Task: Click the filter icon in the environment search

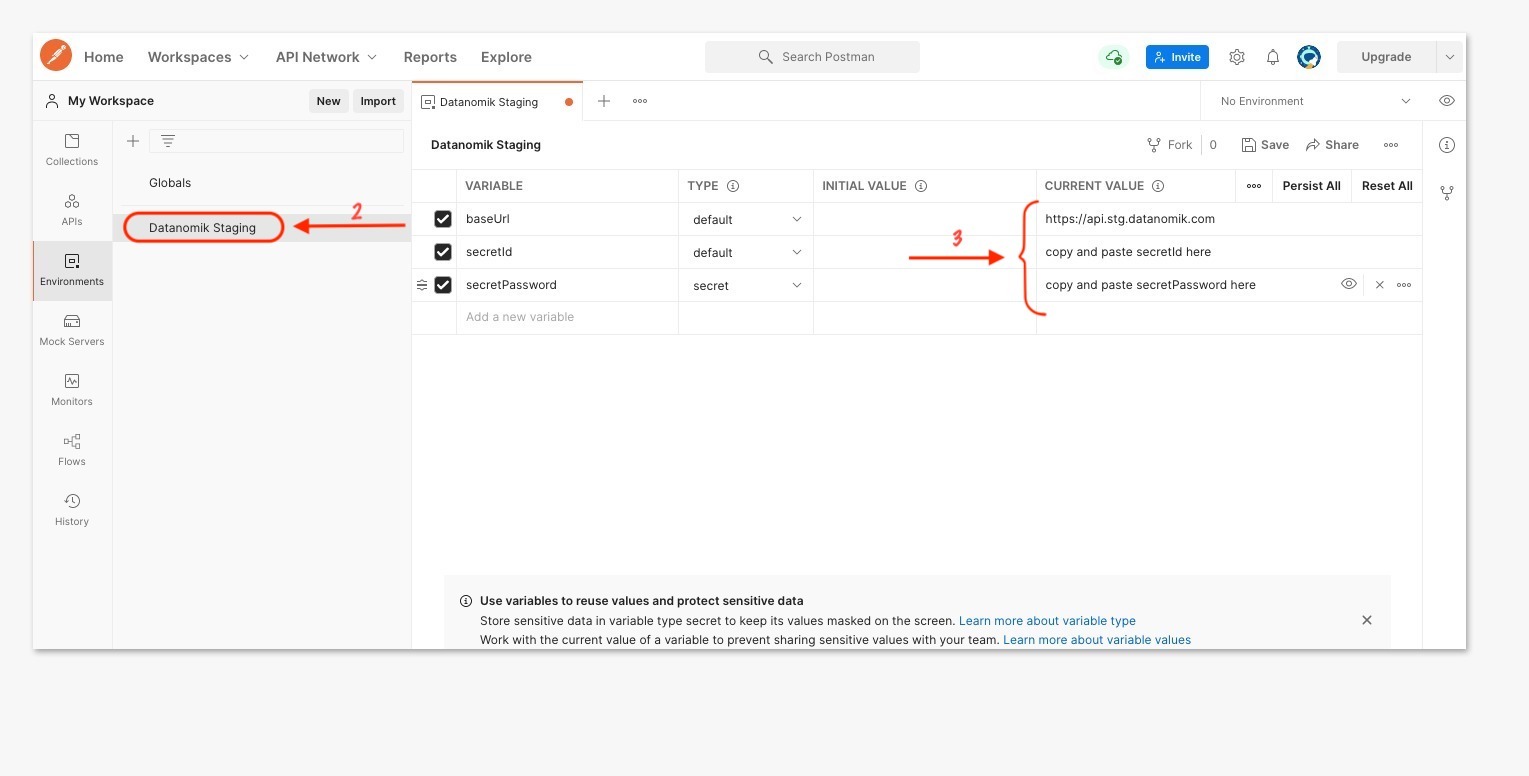Action: coord(168,141)
